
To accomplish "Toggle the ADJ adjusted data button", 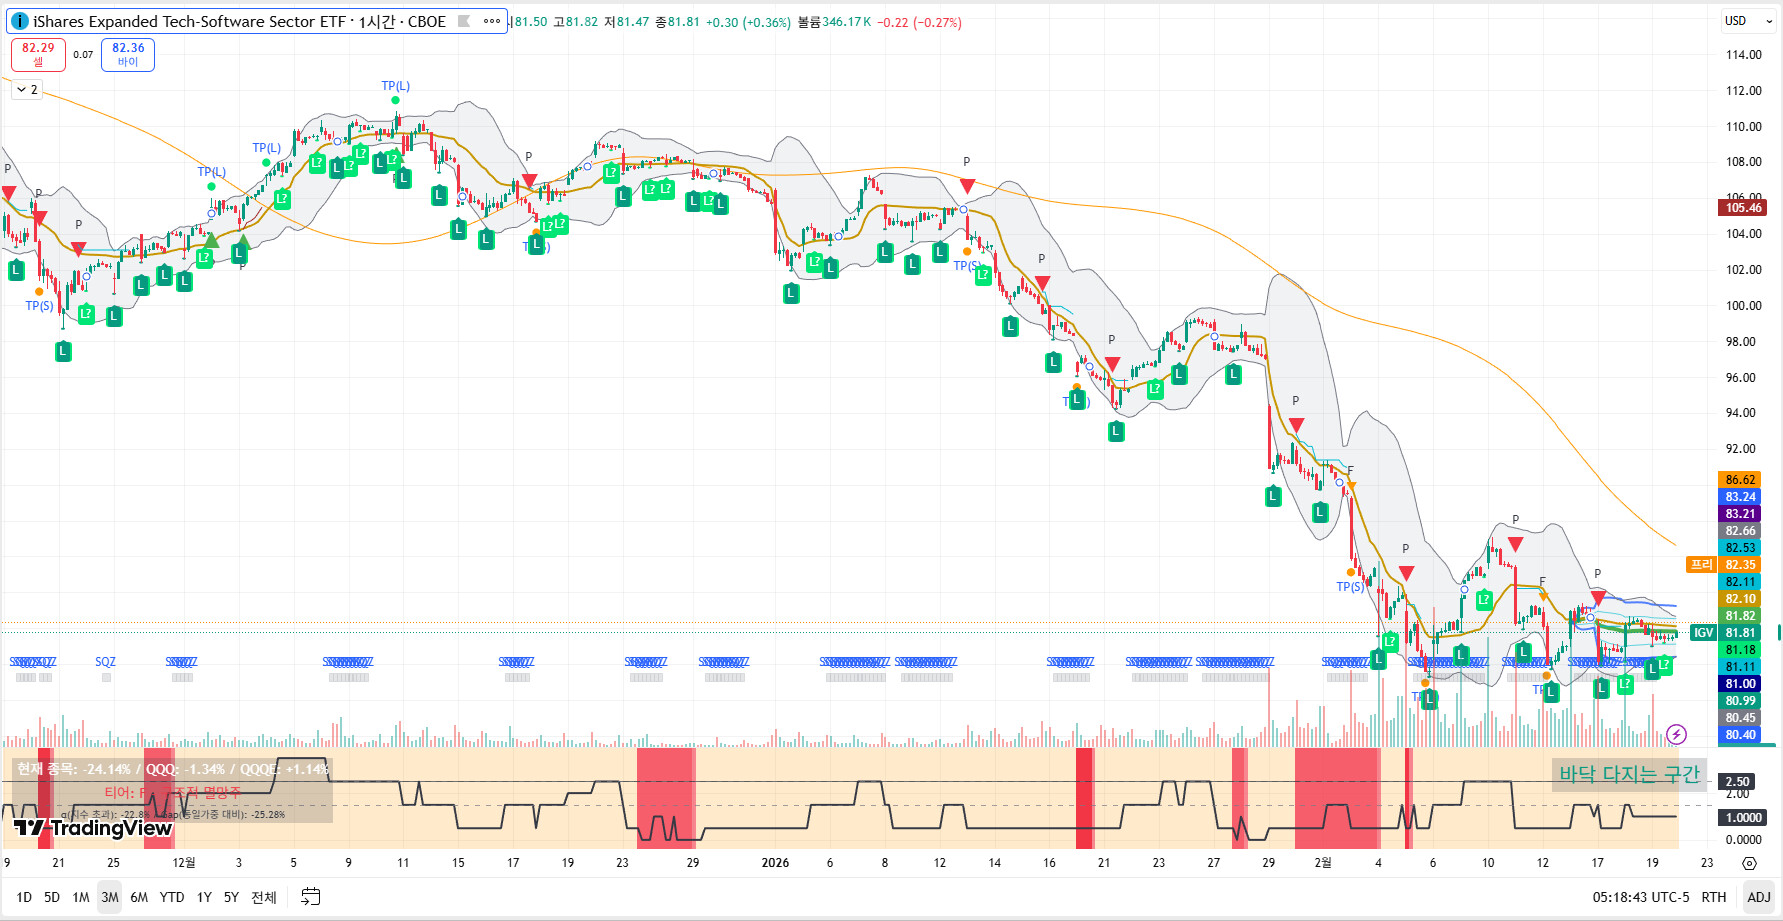I will (x=1759, y=897).
